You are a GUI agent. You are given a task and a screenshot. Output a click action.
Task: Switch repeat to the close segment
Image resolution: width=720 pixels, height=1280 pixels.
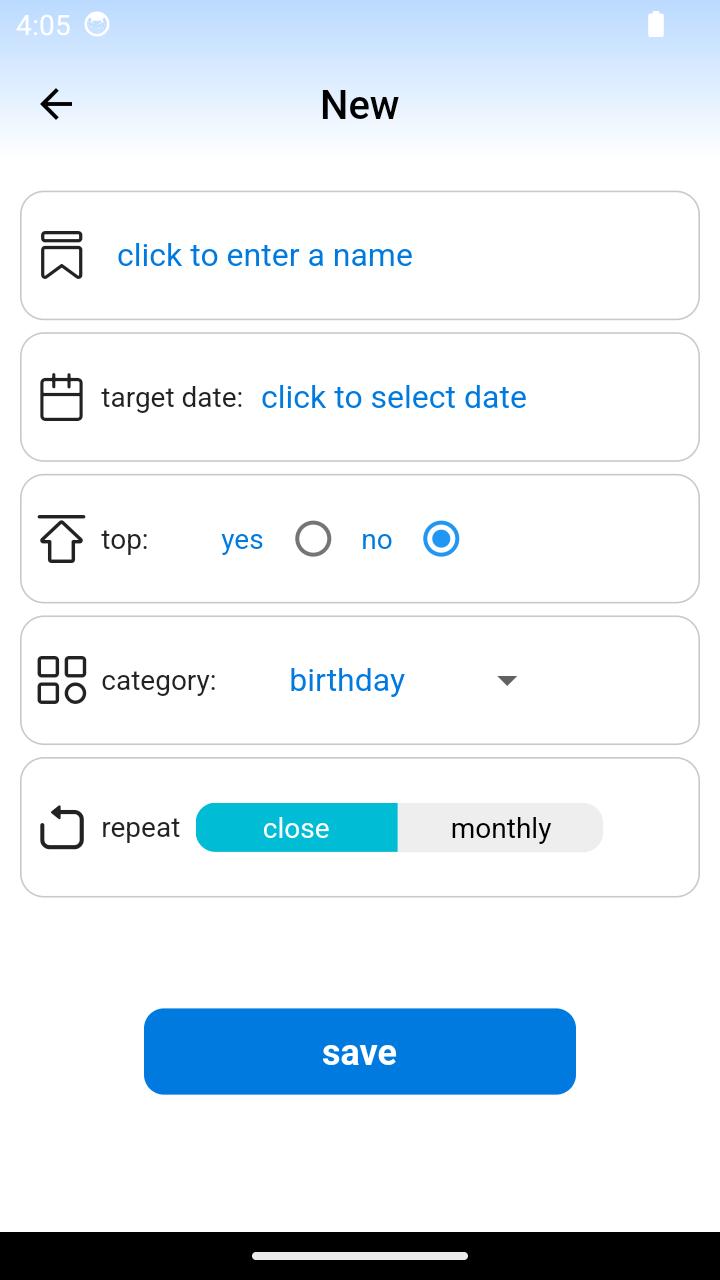[297, 828]
